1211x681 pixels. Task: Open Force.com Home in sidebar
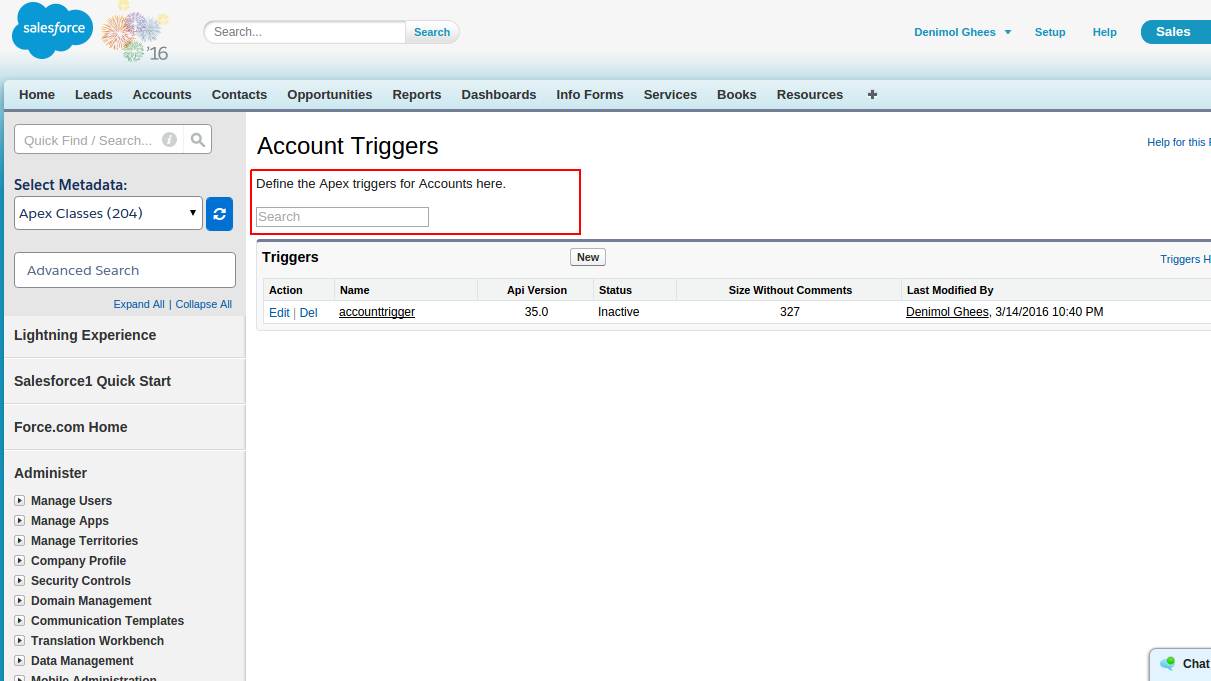(x=70, y=427)
